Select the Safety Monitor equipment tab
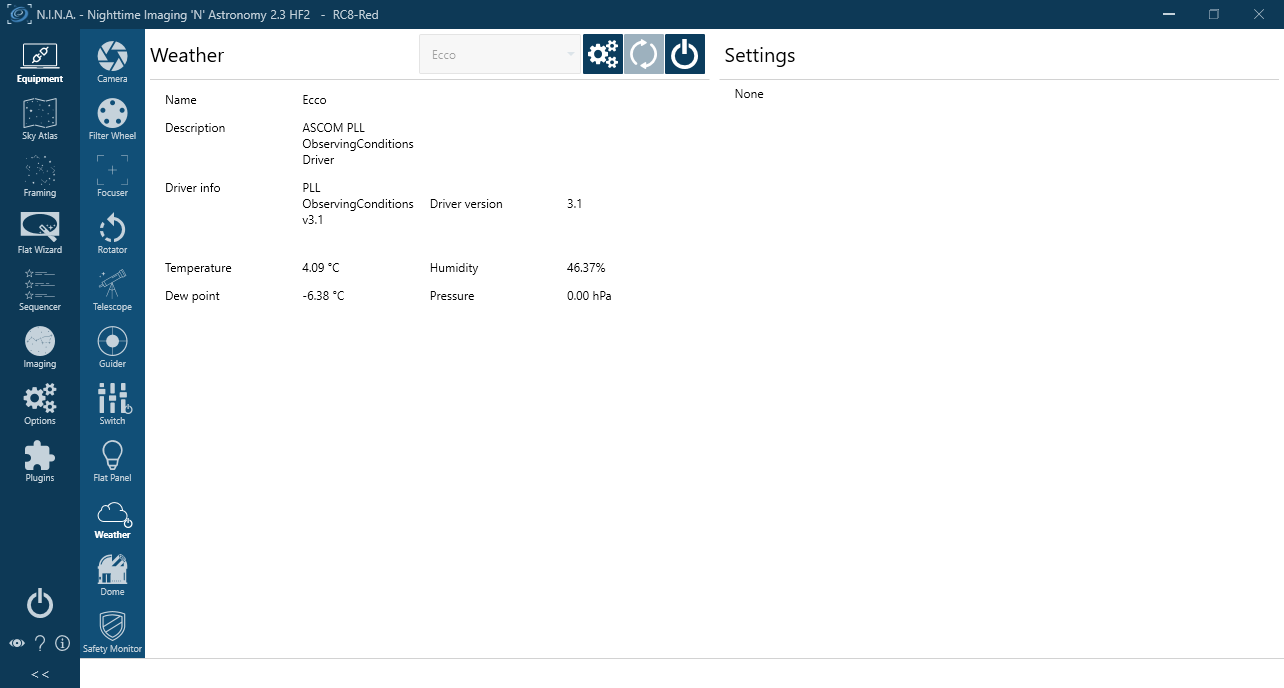This screenshot has height=688, width=1284. pos(112,633)
